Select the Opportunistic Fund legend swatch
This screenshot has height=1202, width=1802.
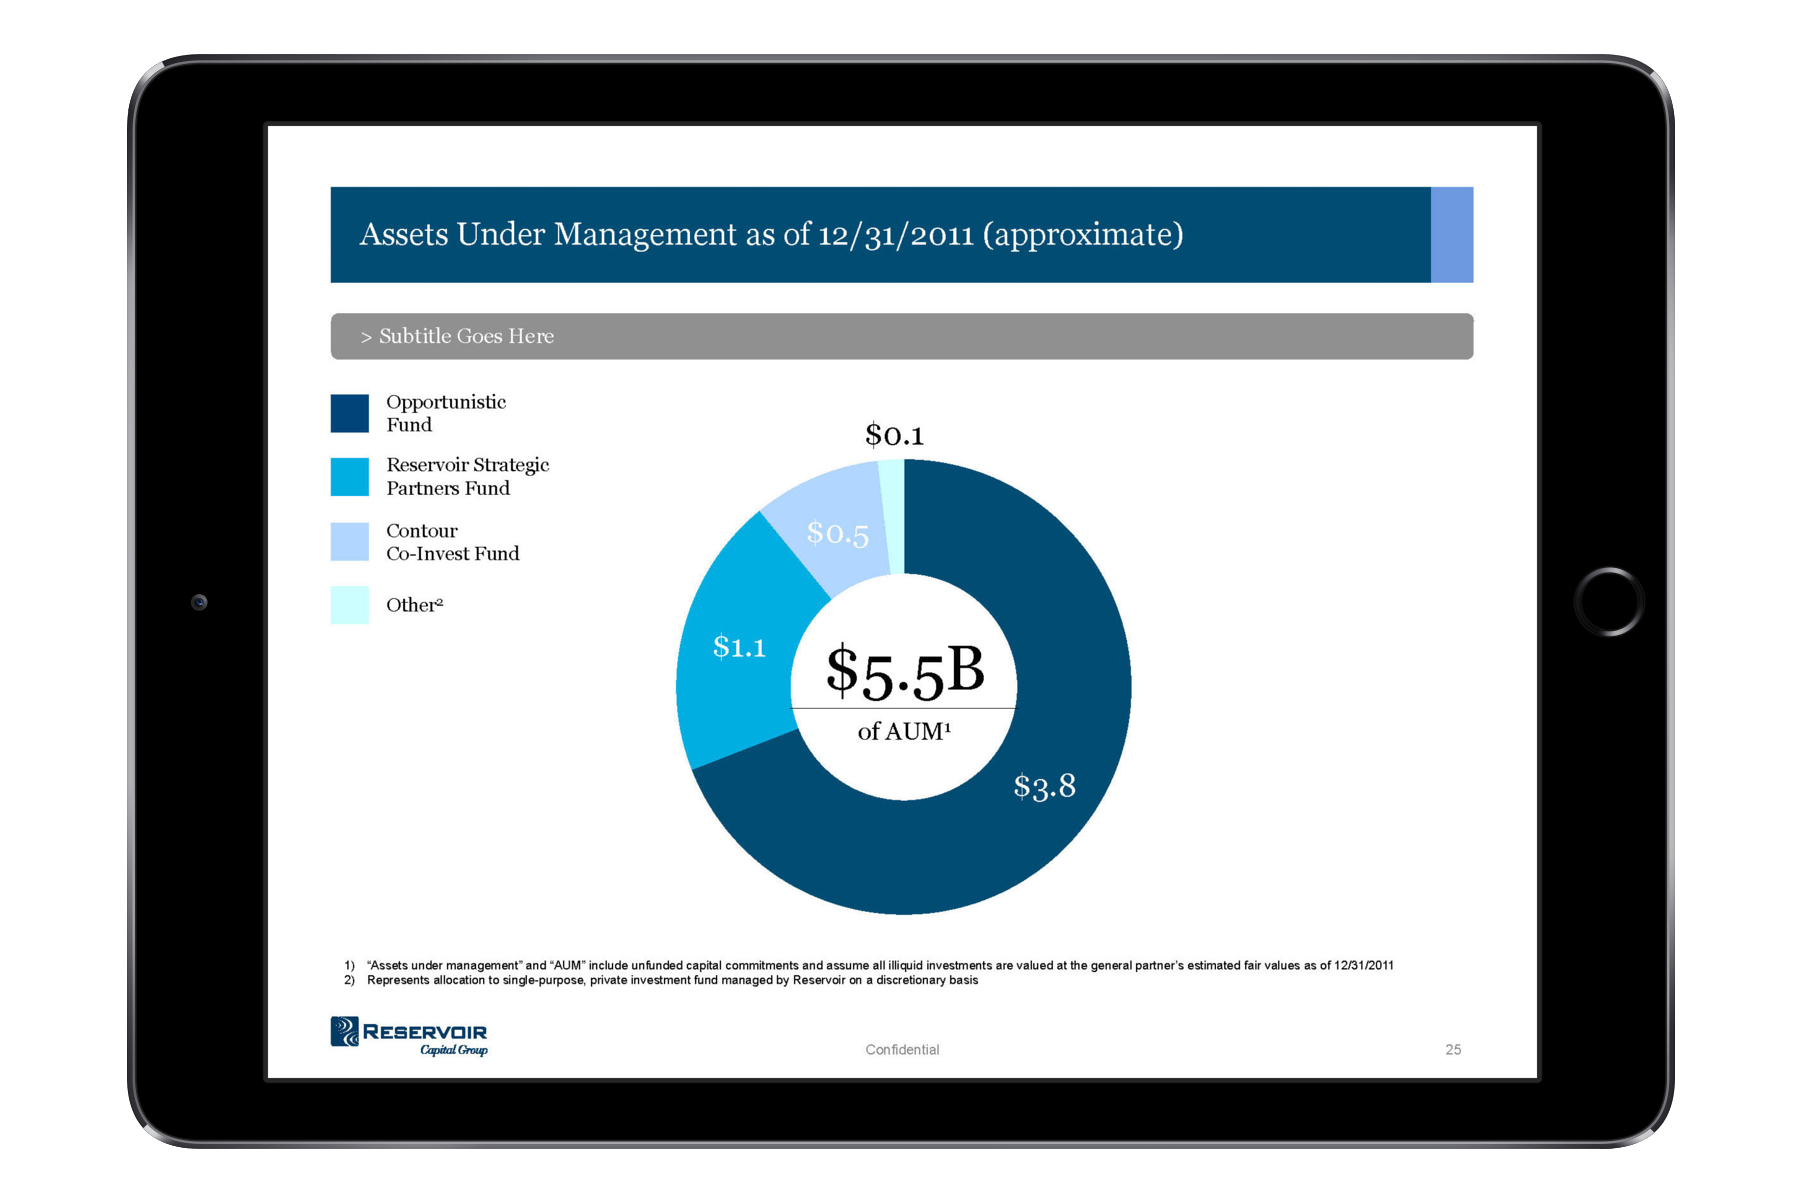(x=350, y=413)
